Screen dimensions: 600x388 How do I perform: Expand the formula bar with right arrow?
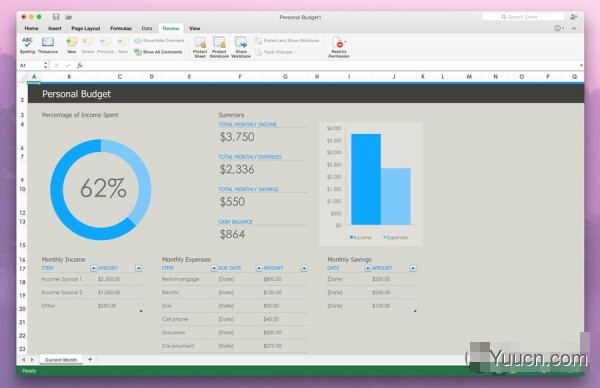pos(581,65)
